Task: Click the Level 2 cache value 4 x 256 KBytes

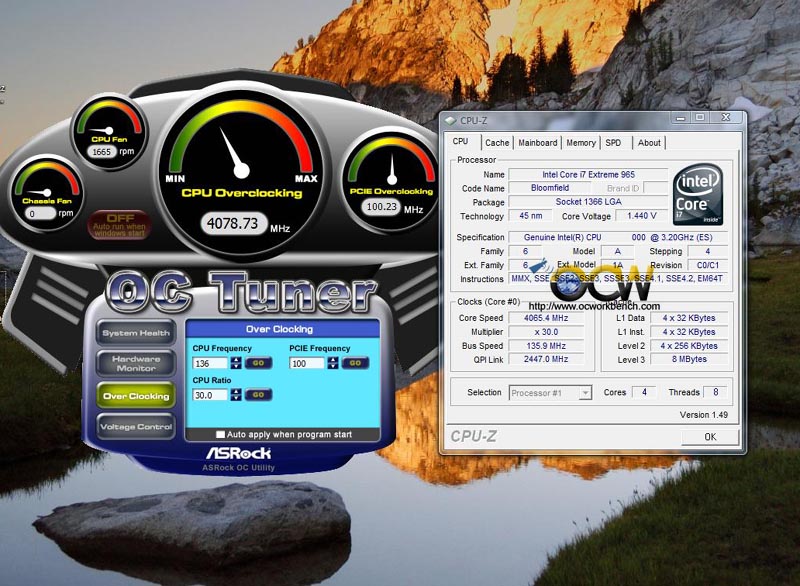Action: 689,345
